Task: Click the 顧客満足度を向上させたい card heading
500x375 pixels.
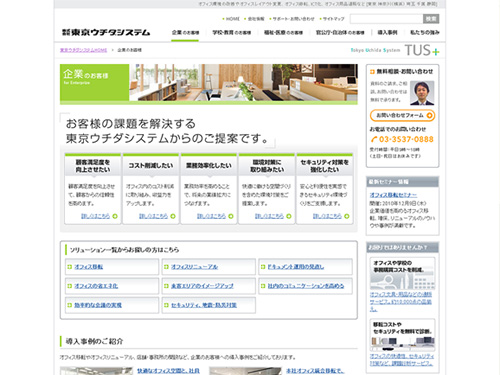Action: [x=93, y=166]
